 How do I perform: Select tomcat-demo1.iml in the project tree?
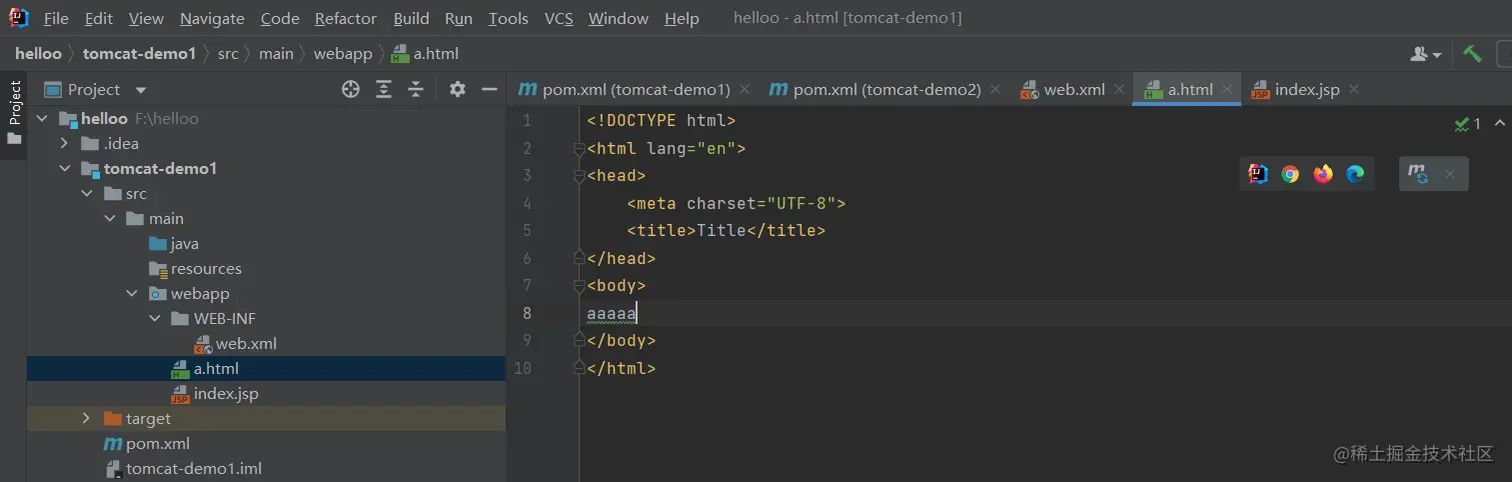183,468
